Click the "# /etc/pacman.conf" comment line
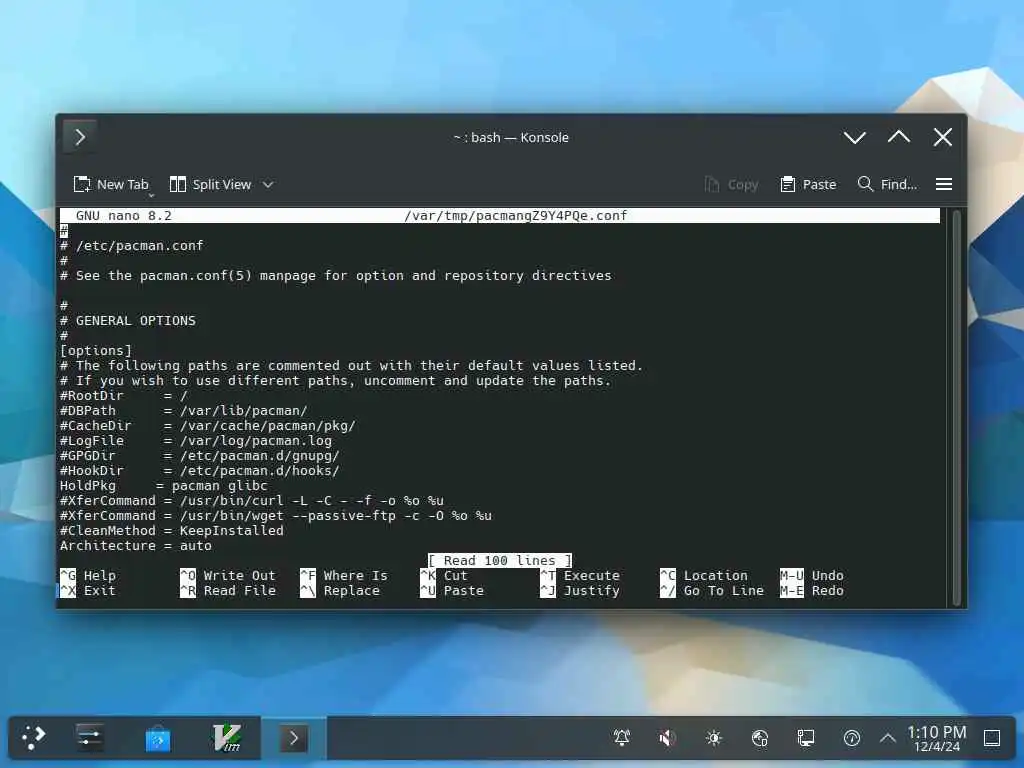The image size is (1024, 768). 131,246
